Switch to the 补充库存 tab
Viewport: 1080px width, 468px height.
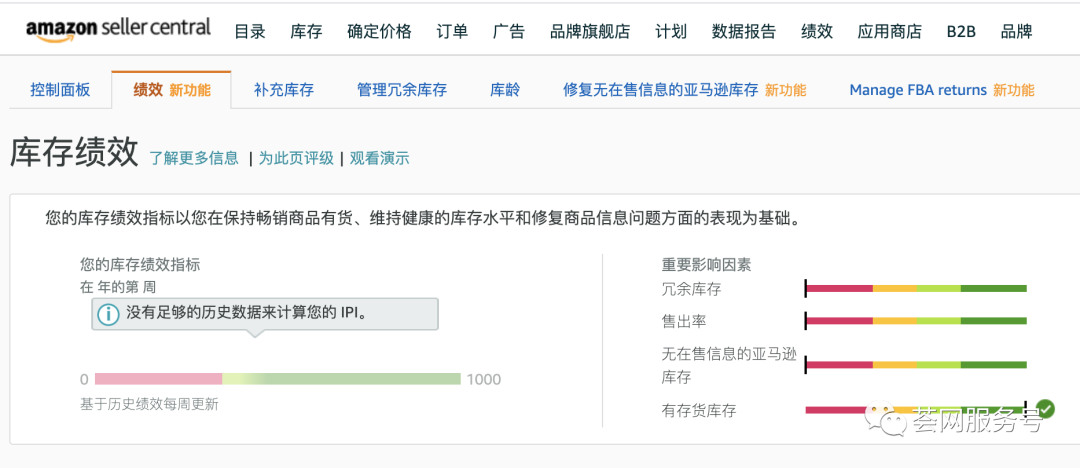(284, 90)
